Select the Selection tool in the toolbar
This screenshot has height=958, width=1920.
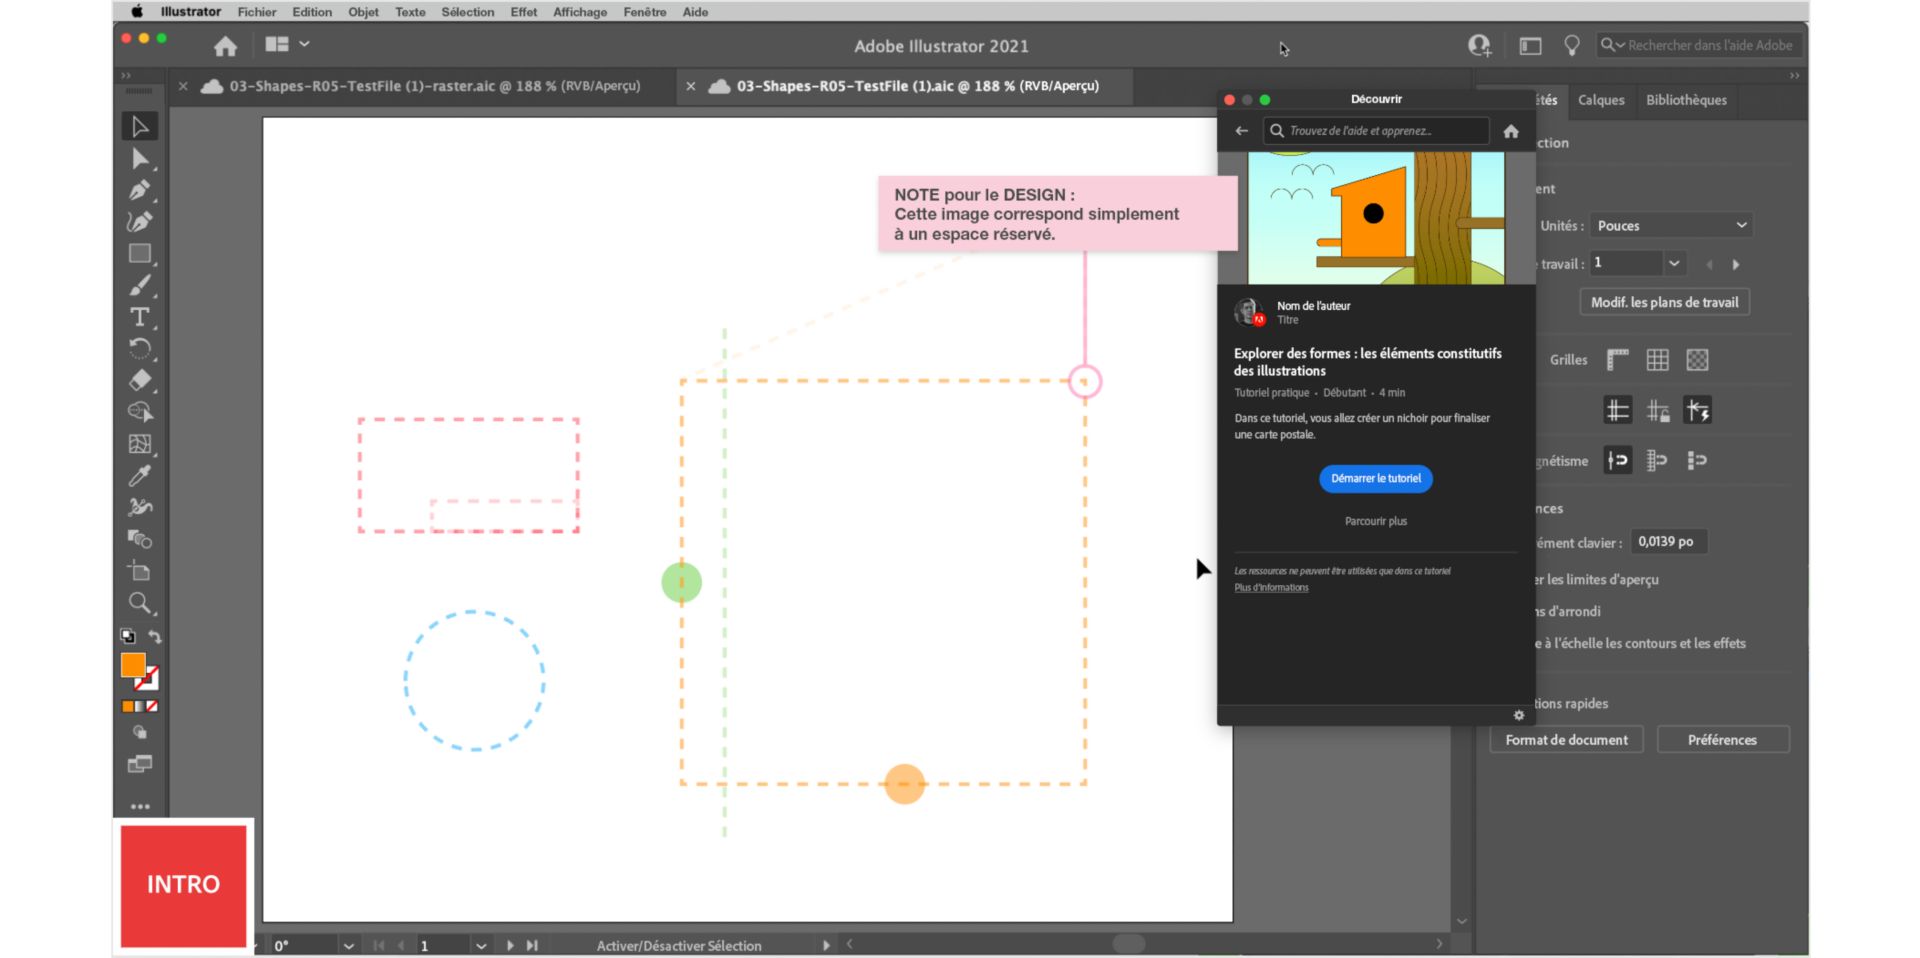tap(140, 125)
